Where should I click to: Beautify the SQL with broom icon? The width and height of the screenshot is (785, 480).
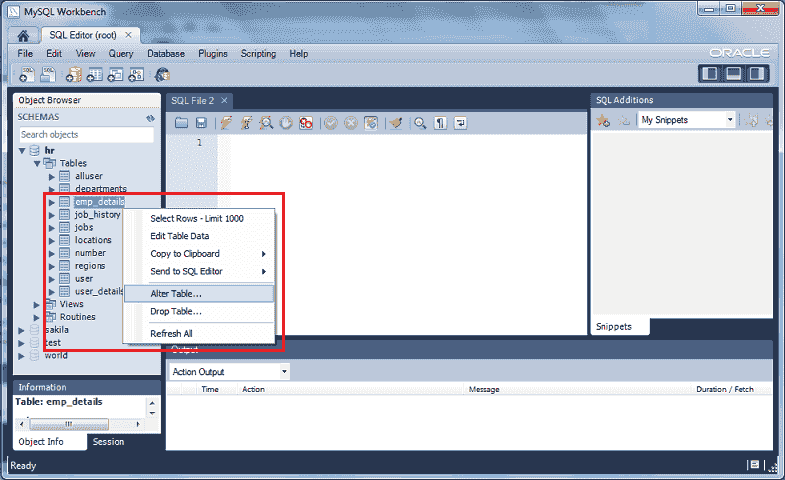point(396,123)
